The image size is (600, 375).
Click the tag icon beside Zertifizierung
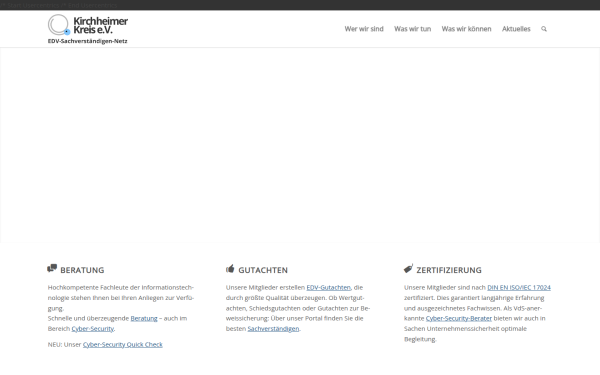408,268
